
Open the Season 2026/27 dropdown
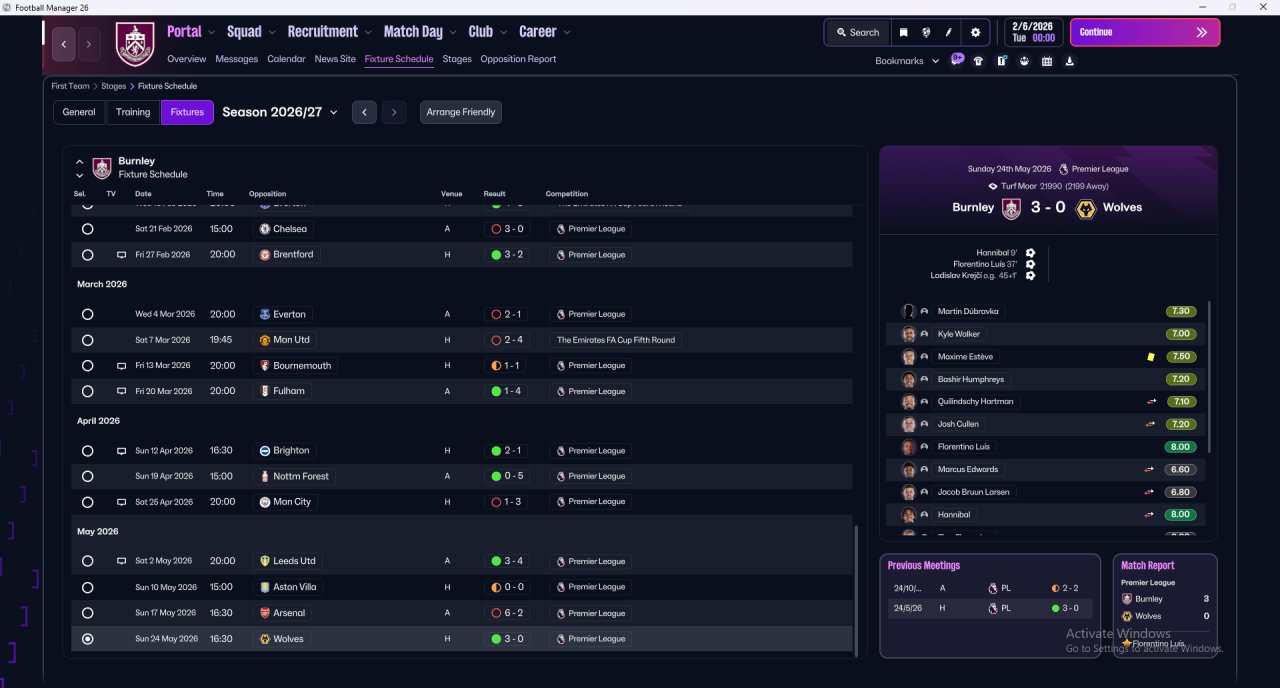tap(280, 112)
